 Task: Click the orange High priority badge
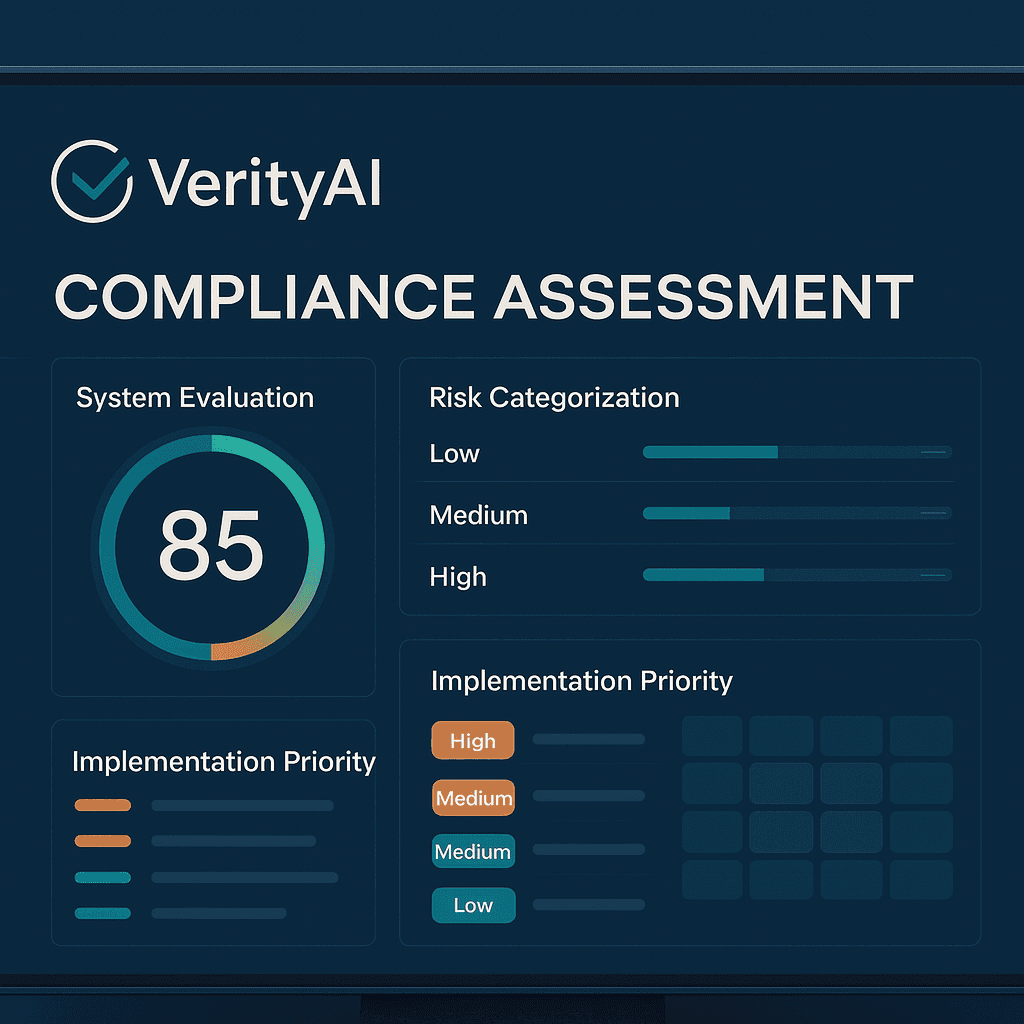tap(473, 741)
